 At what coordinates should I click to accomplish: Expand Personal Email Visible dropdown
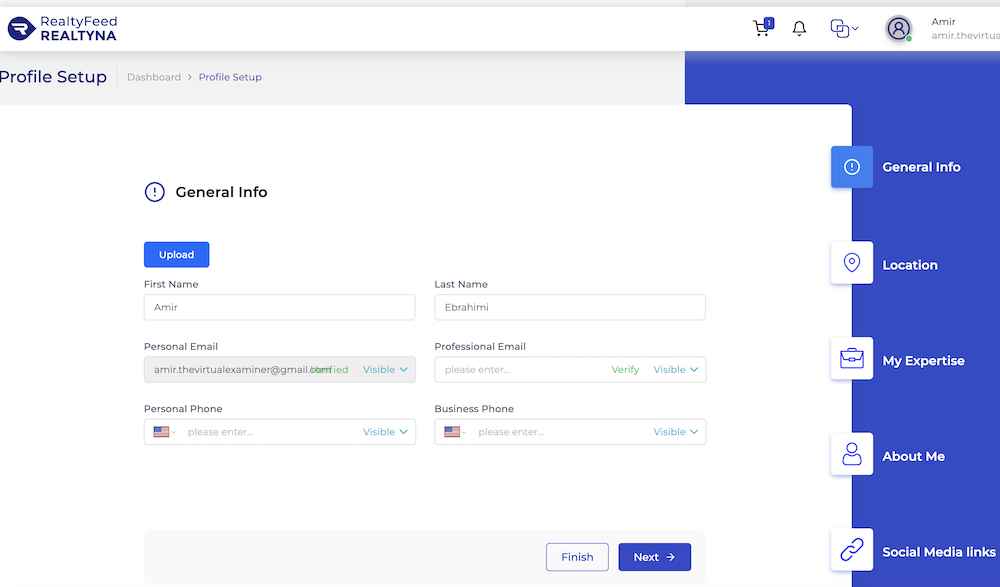click(385, 369)
